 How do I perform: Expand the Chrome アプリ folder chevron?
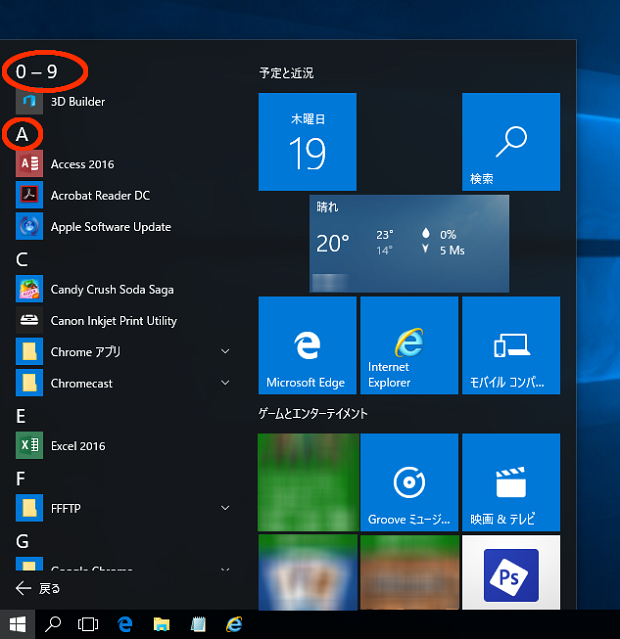point(225,351)
